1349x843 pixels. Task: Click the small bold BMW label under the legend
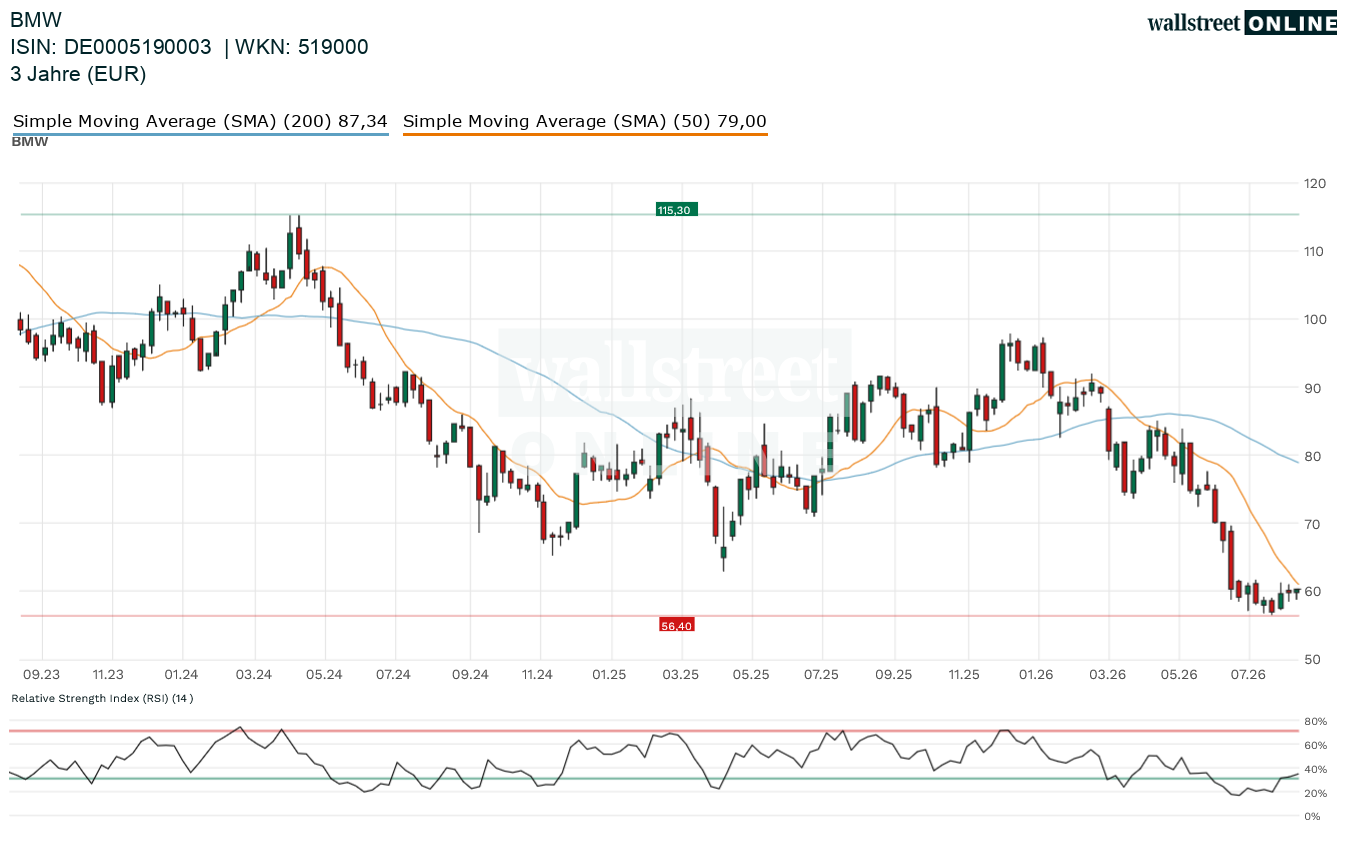pyautogui.click(x=30, y=141)
